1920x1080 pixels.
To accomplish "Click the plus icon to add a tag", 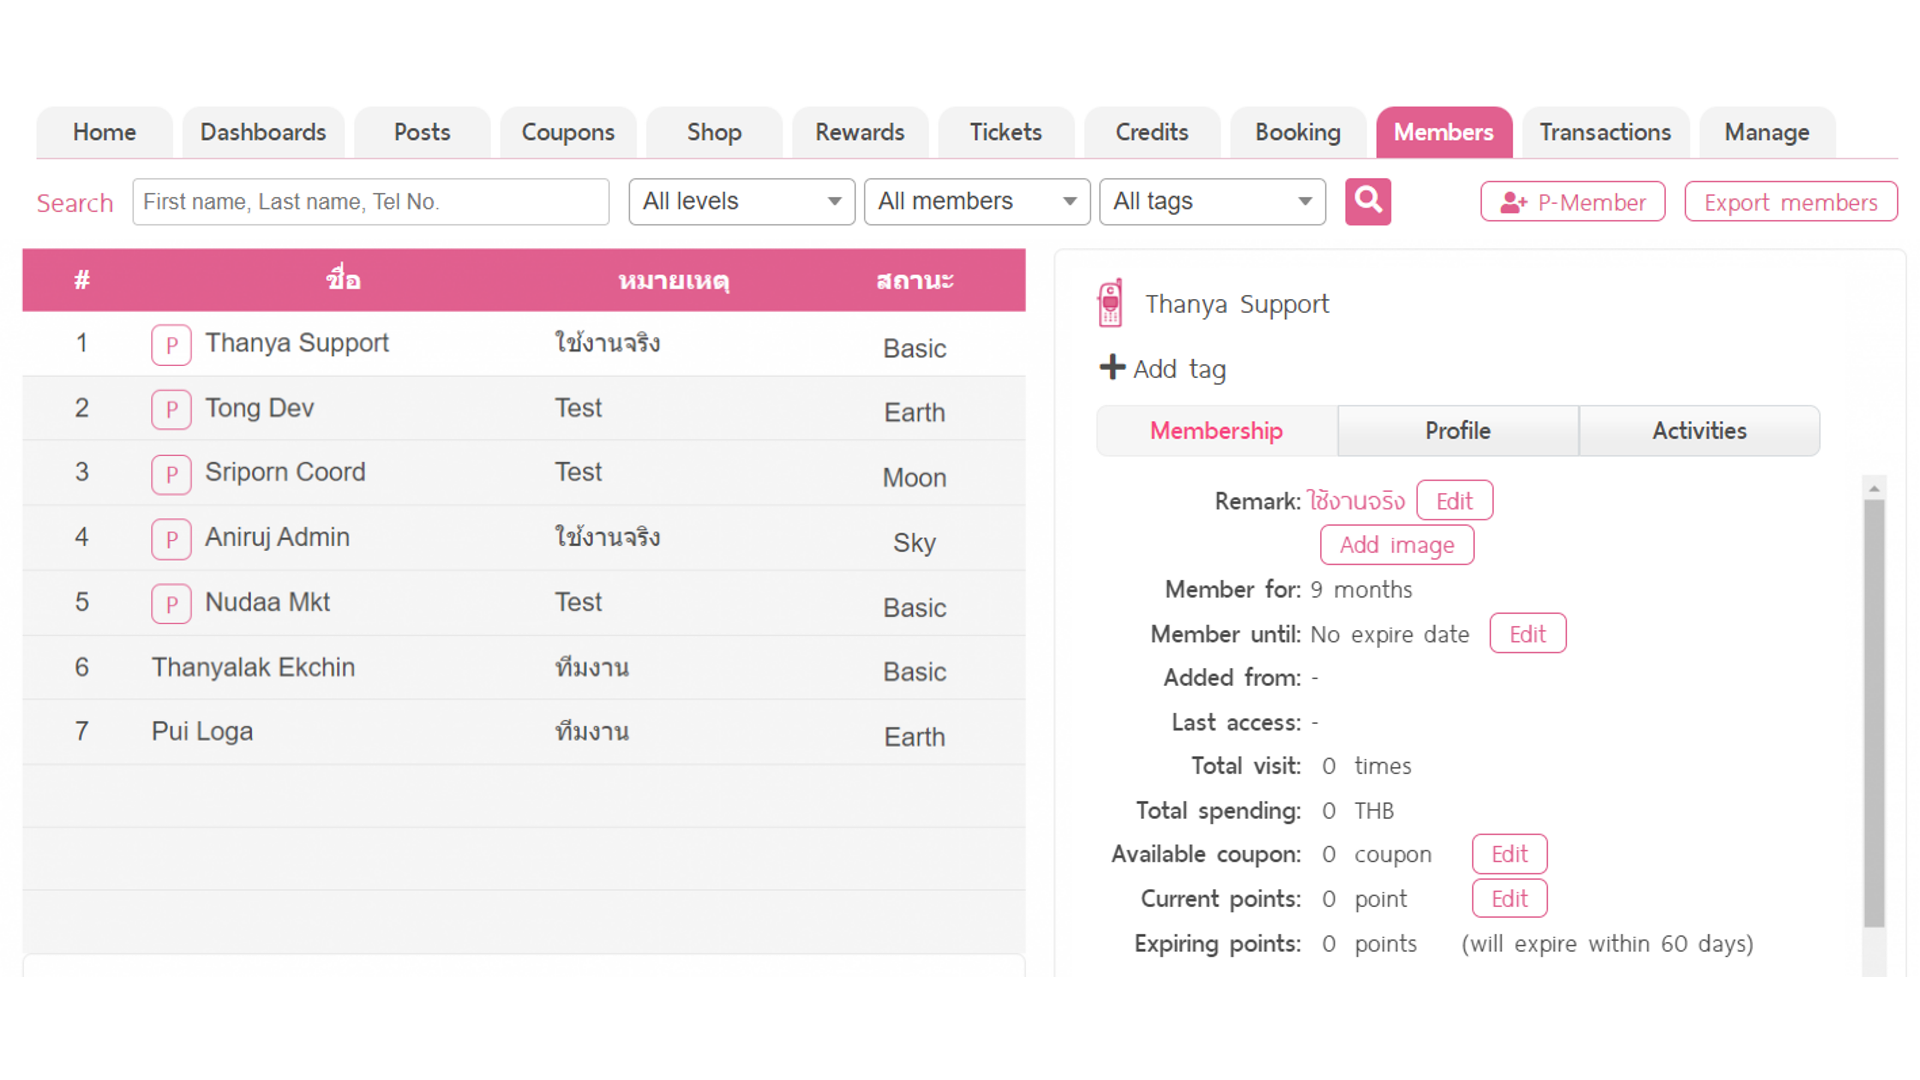I will 1112,367.
